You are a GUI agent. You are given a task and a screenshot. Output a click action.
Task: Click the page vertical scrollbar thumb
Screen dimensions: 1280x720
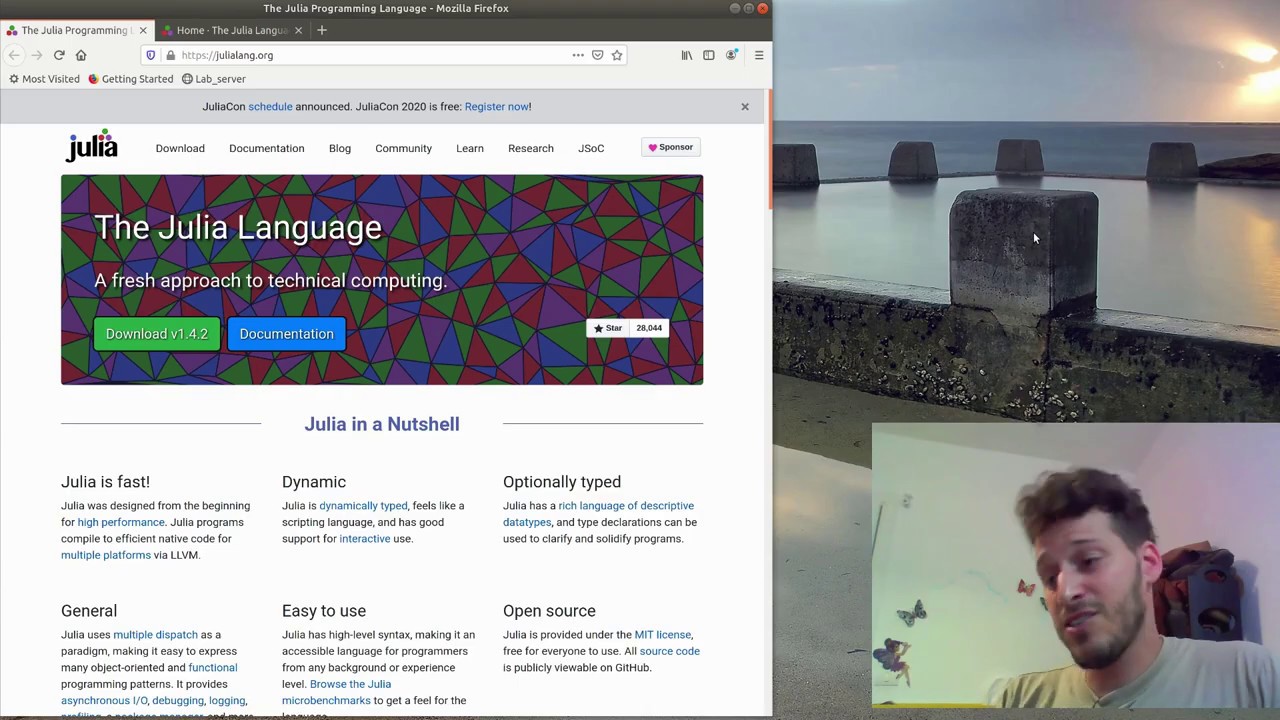tap(770, 150)
